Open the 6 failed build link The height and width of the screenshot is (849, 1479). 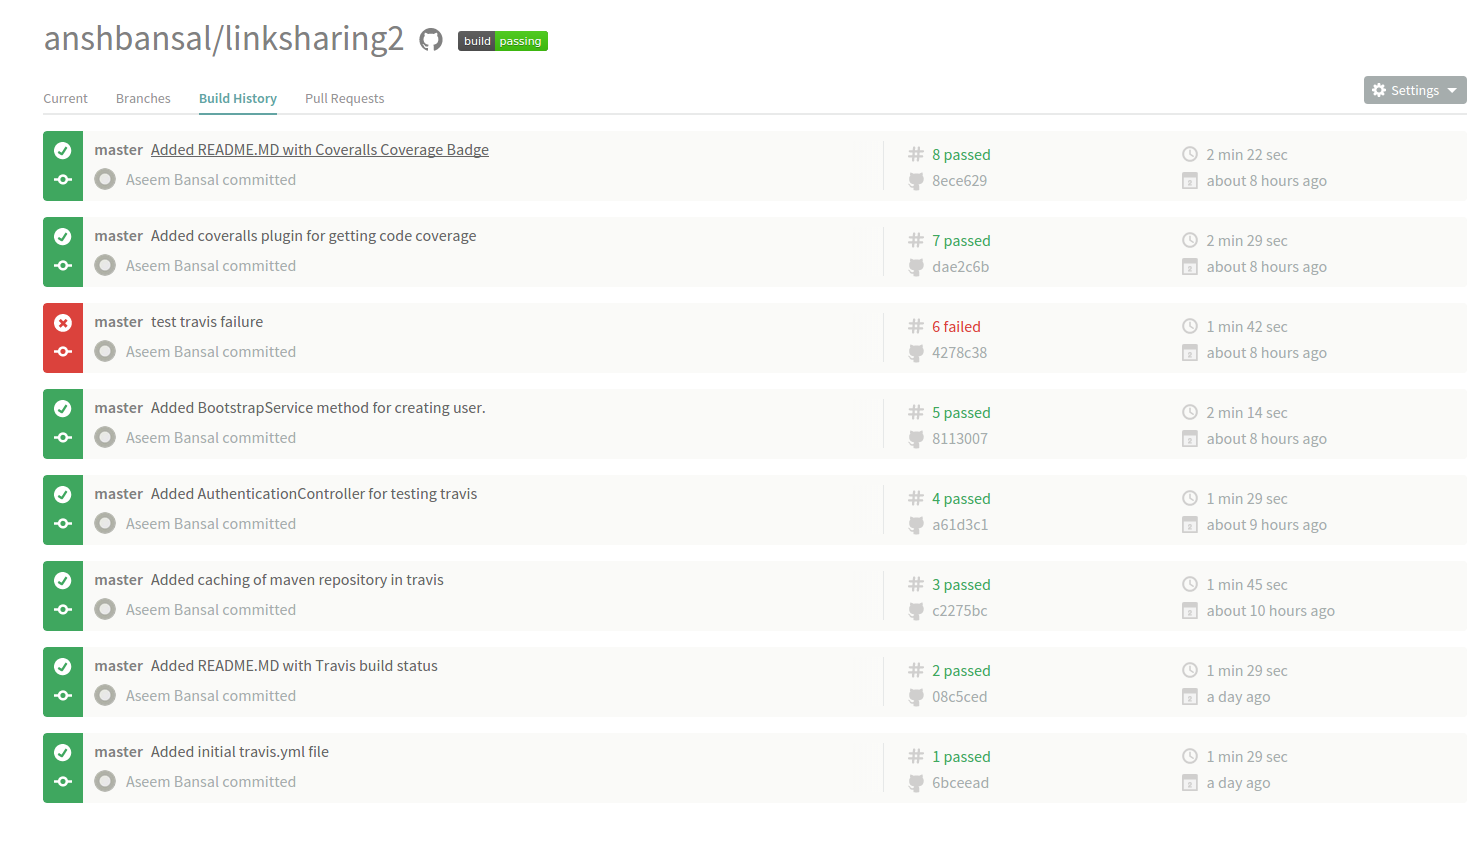pos(956,327)
